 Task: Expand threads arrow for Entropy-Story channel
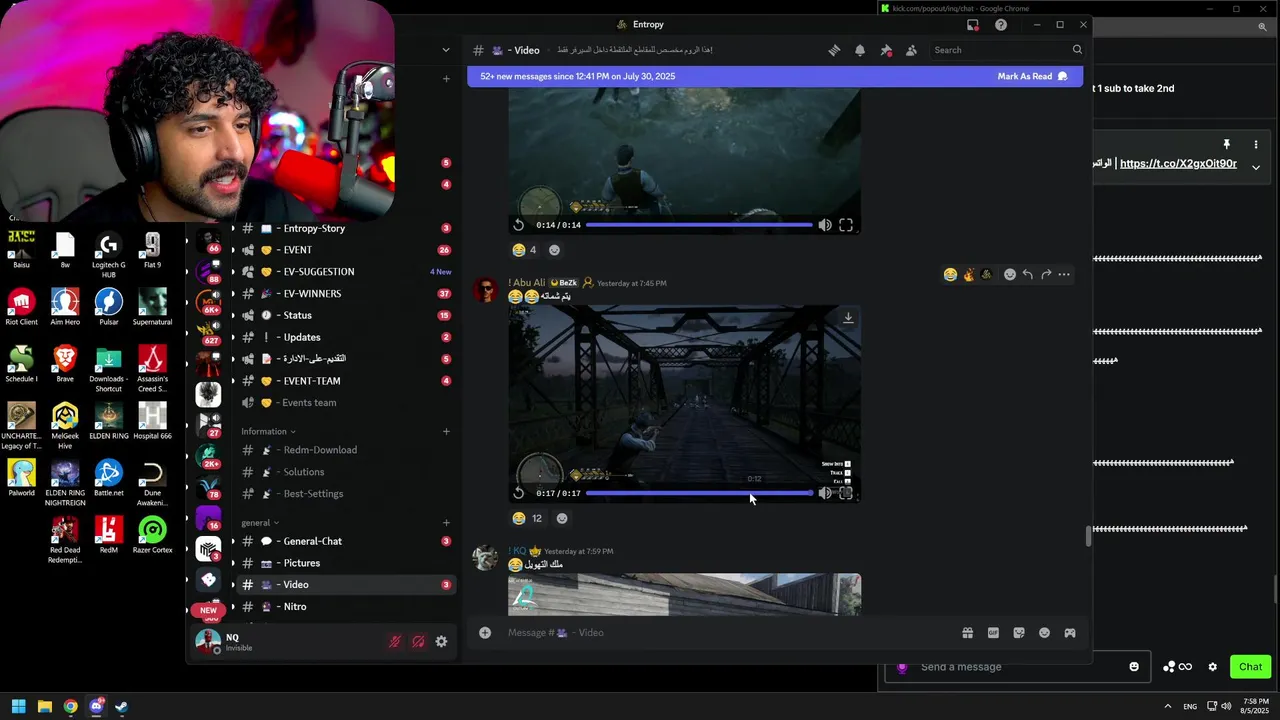[233, 228]
